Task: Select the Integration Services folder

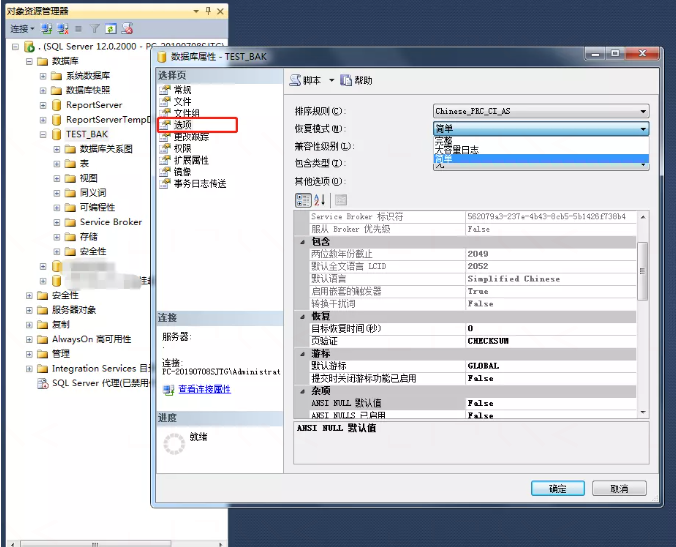Action: [100, 369]
